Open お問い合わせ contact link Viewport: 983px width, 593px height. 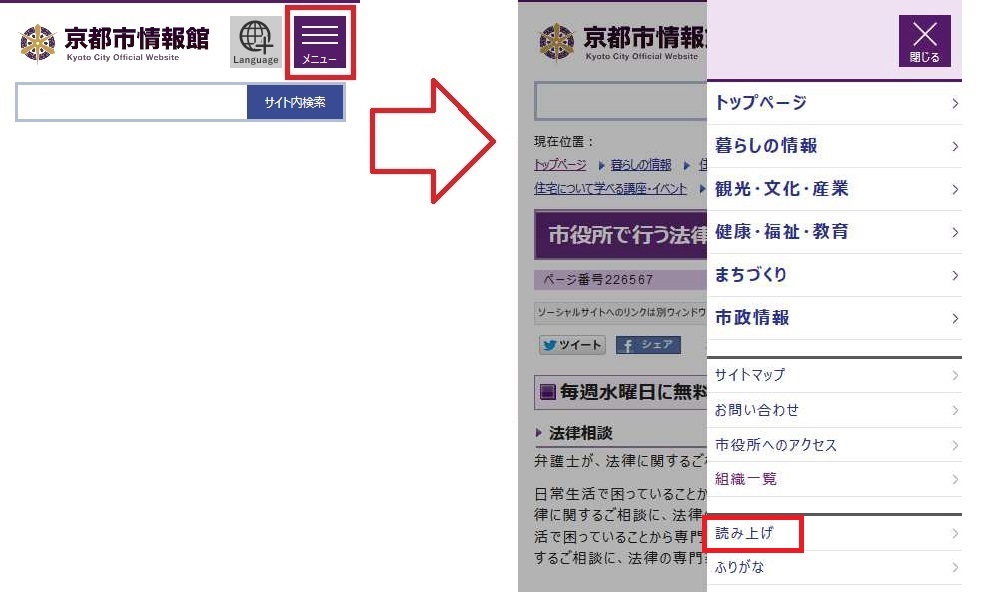point(834,410)
